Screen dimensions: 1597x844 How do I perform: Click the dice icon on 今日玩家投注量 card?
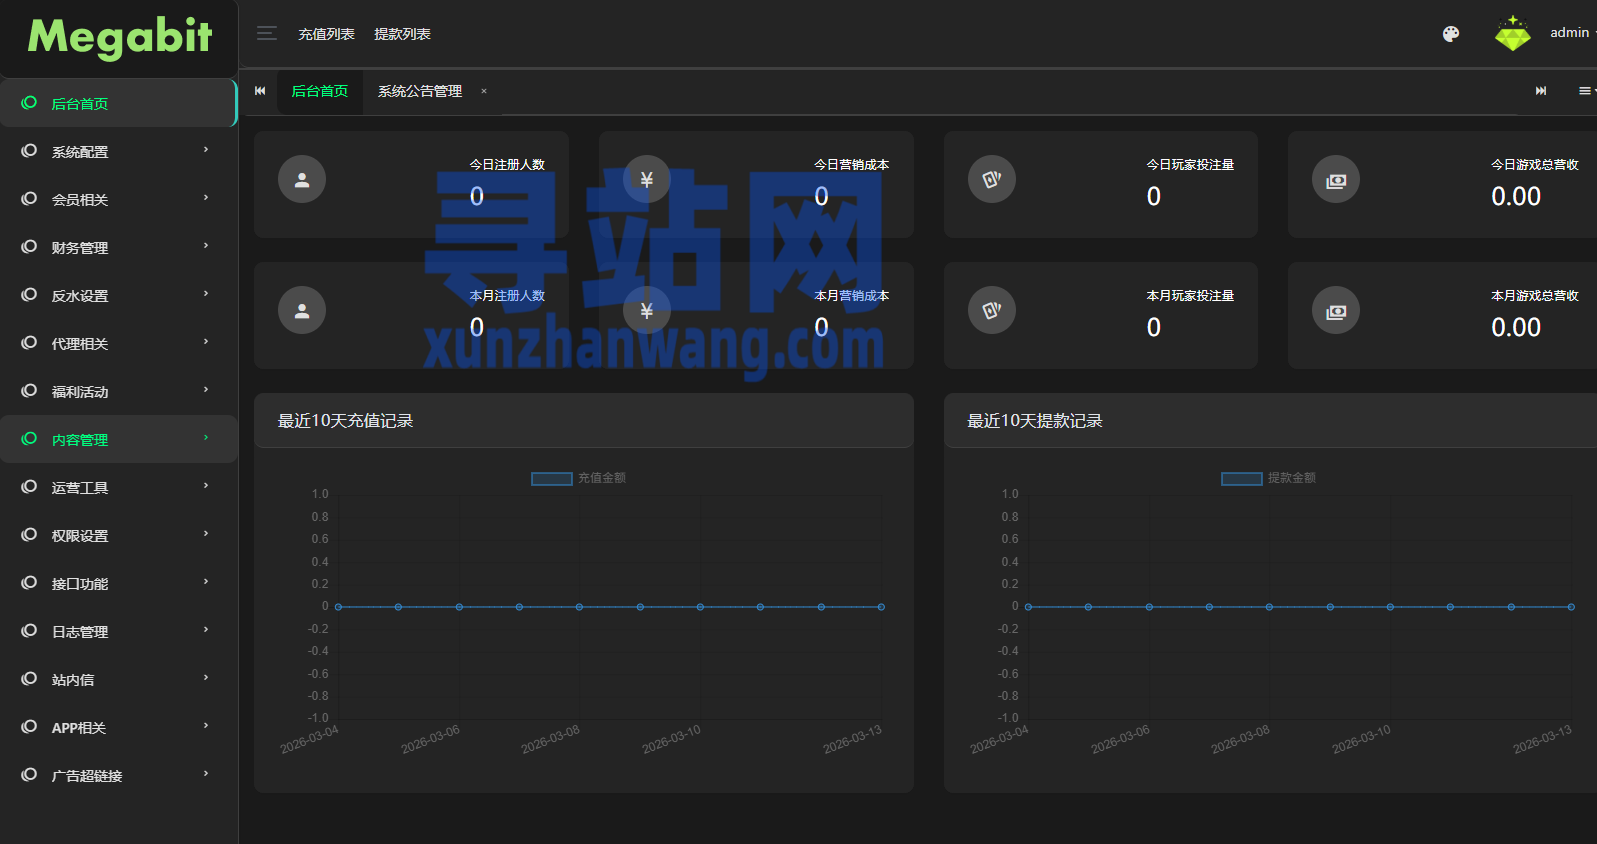click(x=991, y=180)
